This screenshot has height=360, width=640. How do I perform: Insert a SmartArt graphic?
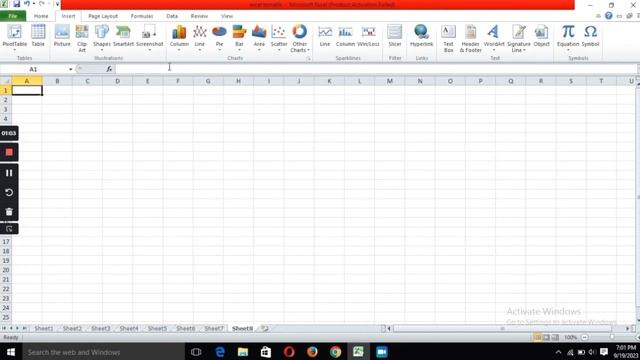(123, 36)
